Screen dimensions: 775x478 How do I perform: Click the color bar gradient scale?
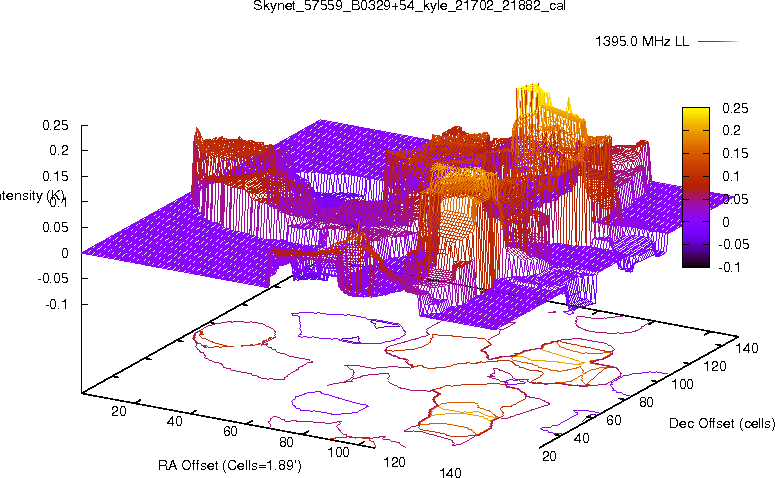(x=696, y=187)
